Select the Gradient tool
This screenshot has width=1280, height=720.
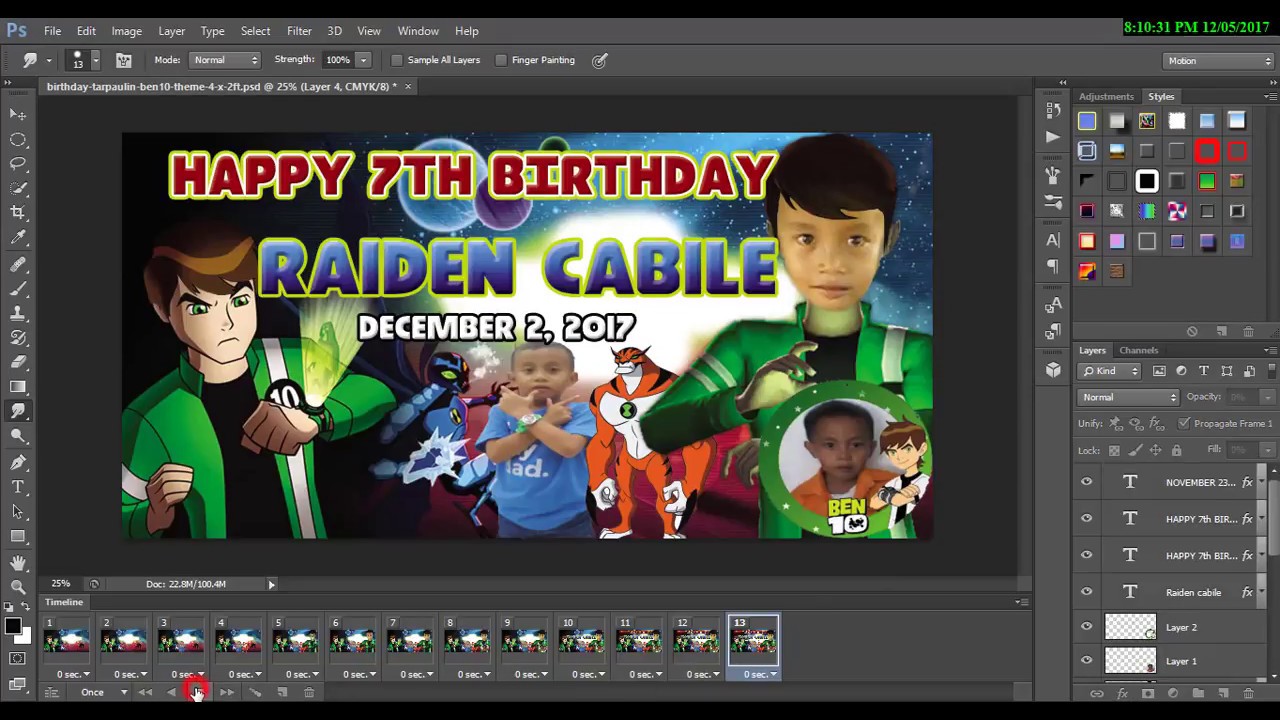[18, 386]
